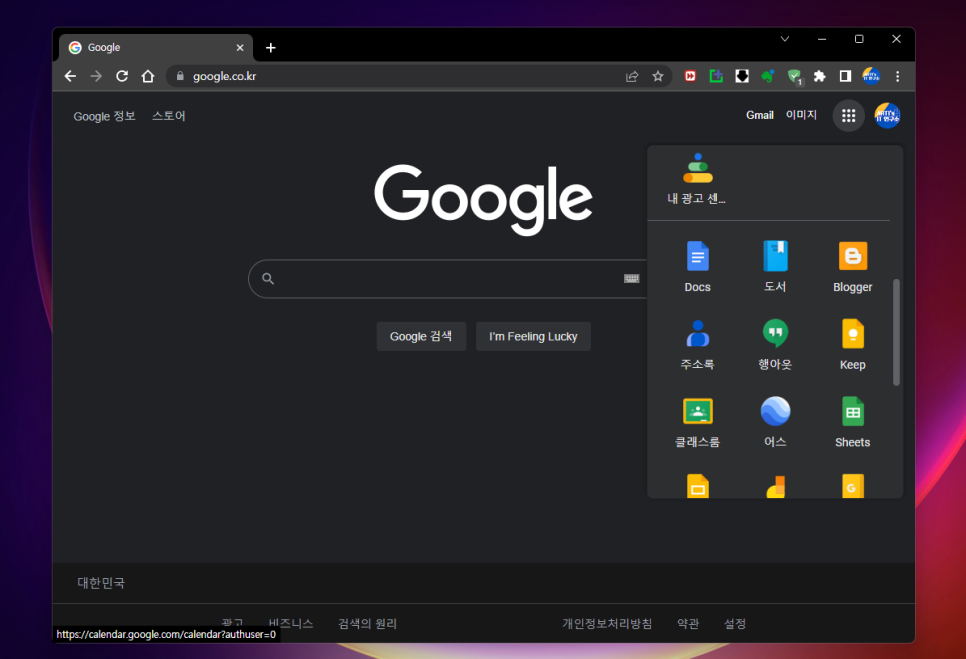Open 개인정보처리방침 privacy link
Image resolution: width=966 pixels, height=659 pixels.
point(607,623)
